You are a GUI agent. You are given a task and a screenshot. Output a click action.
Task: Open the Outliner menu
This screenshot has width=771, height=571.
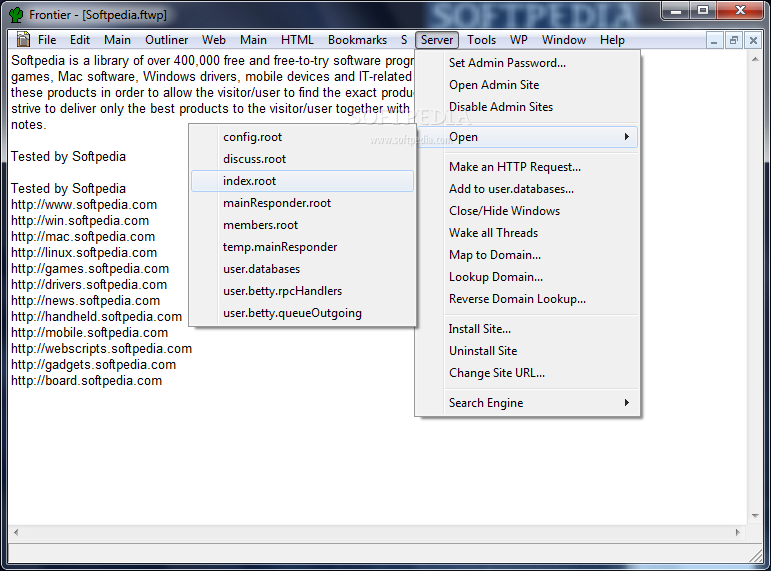(167, 40)
